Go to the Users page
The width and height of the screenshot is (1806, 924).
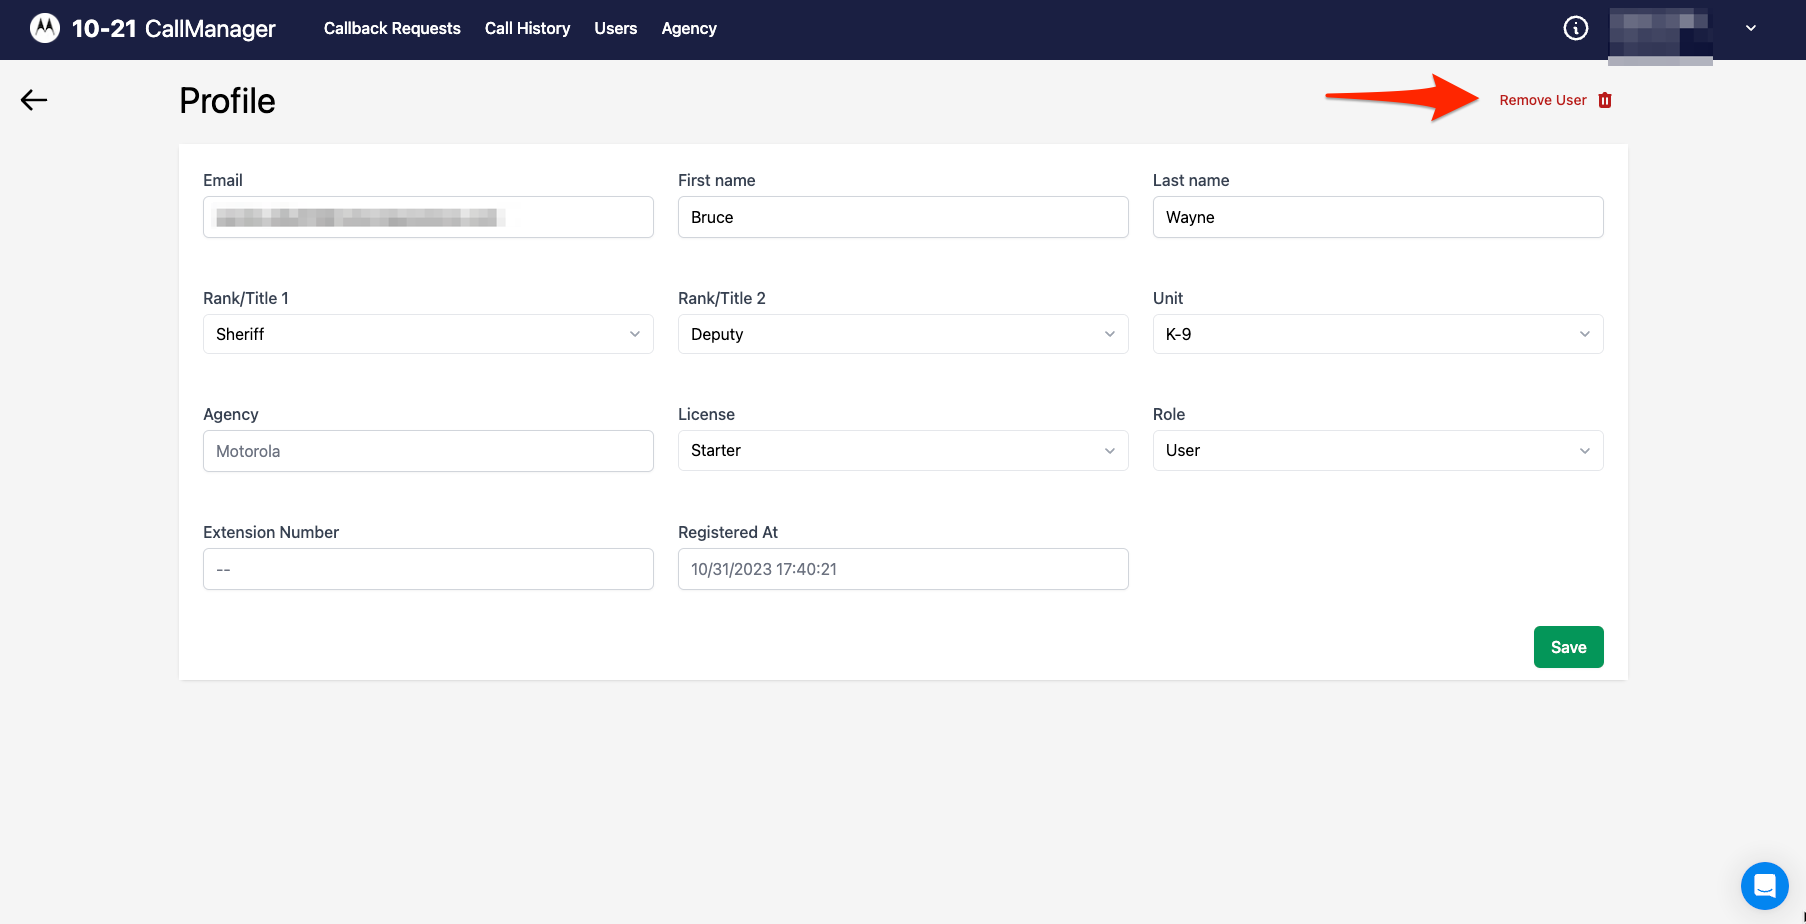tap(615, 28)
